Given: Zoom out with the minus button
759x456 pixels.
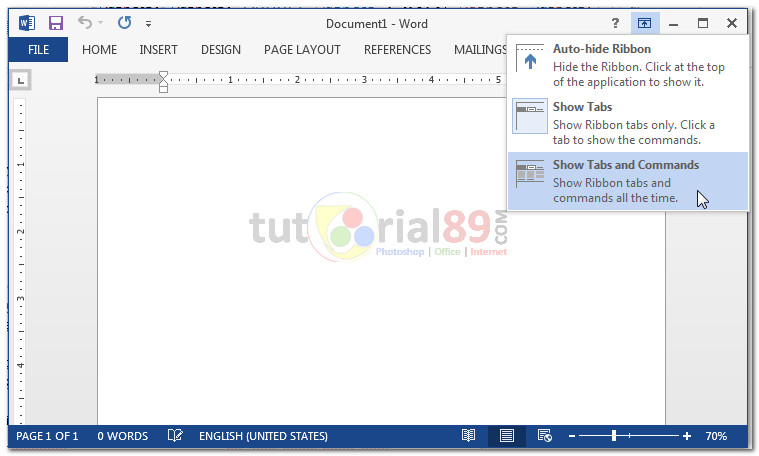Looking at the screenshot, I should 572,436.
